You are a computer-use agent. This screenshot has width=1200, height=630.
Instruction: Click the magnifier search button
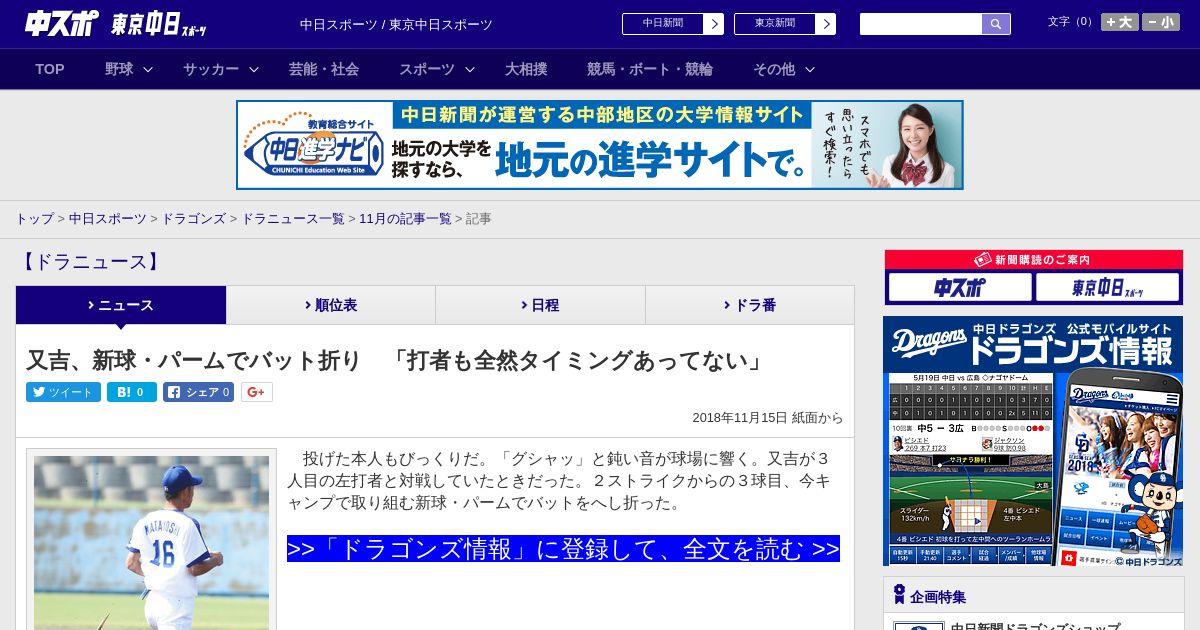(x=996, y=24)
